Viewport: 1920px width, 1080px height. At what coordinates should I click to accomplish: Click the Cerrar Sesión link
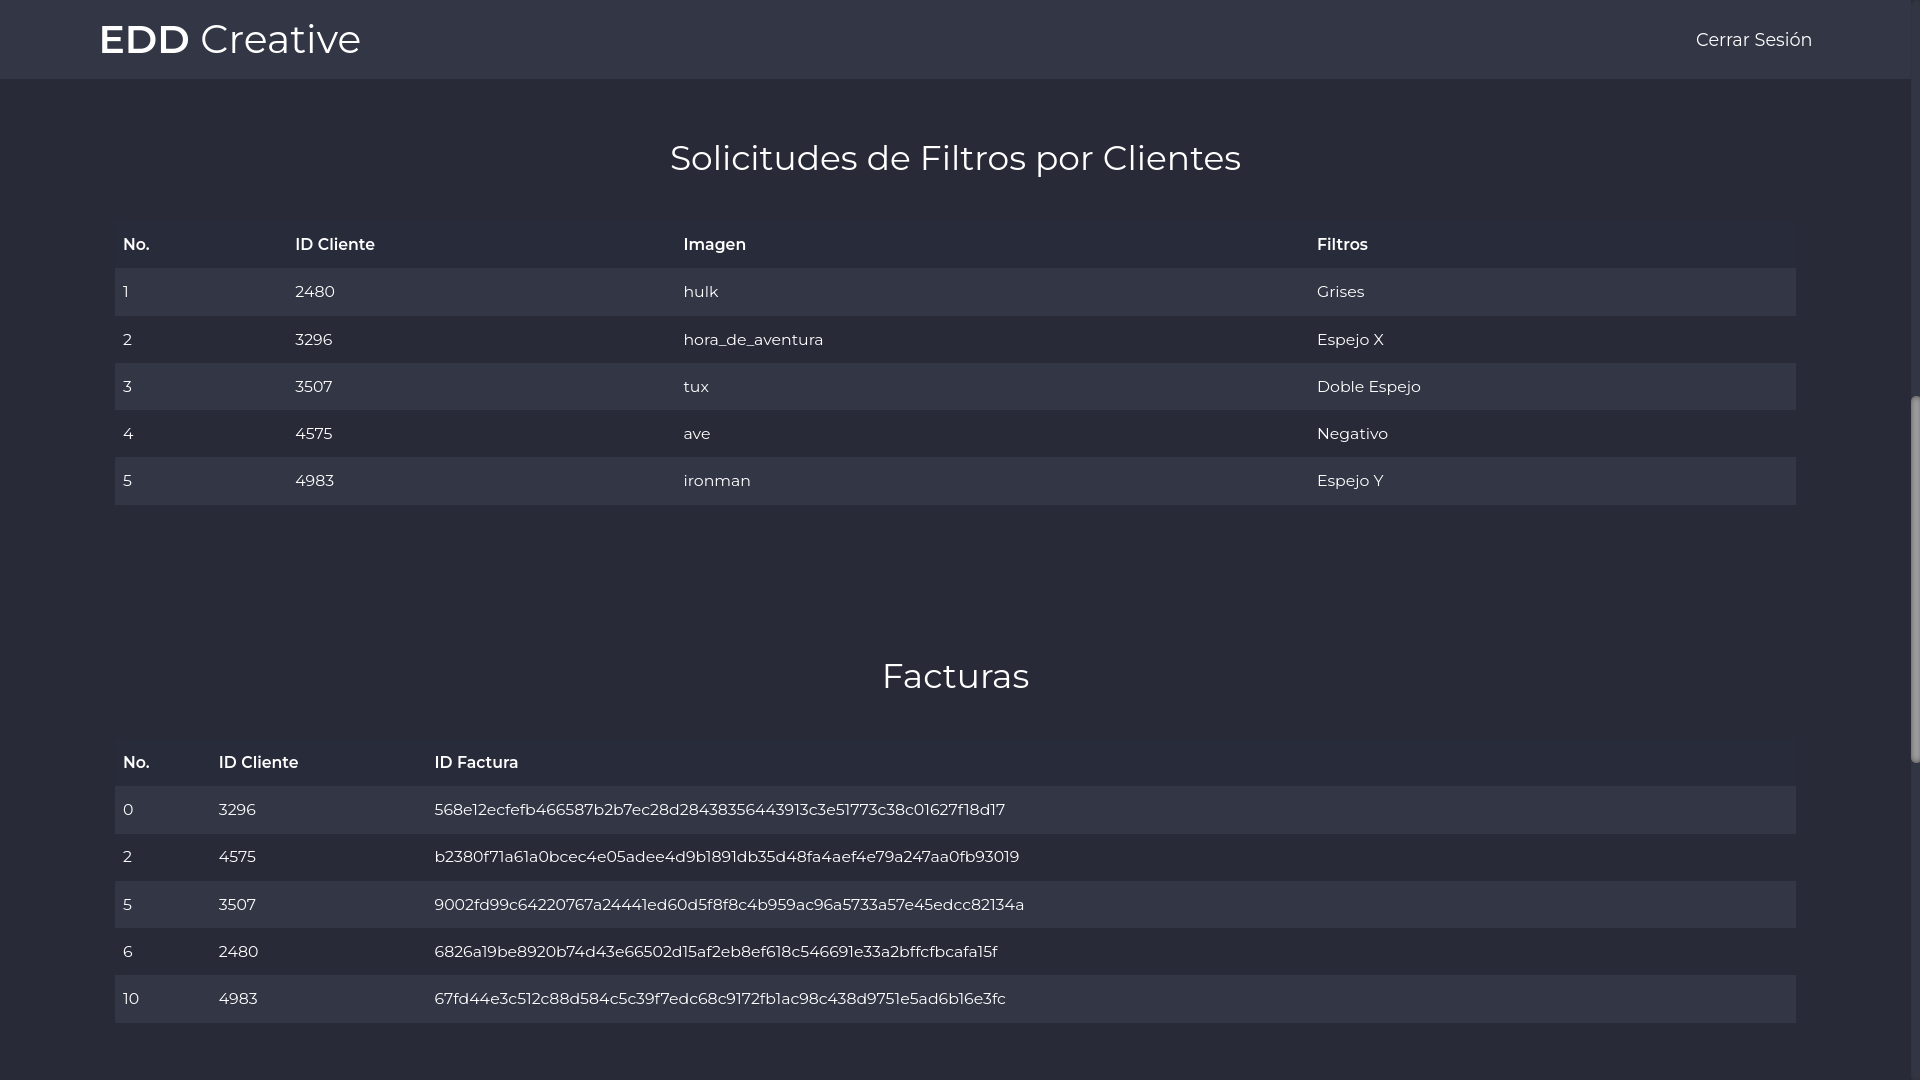(1753, 40)
